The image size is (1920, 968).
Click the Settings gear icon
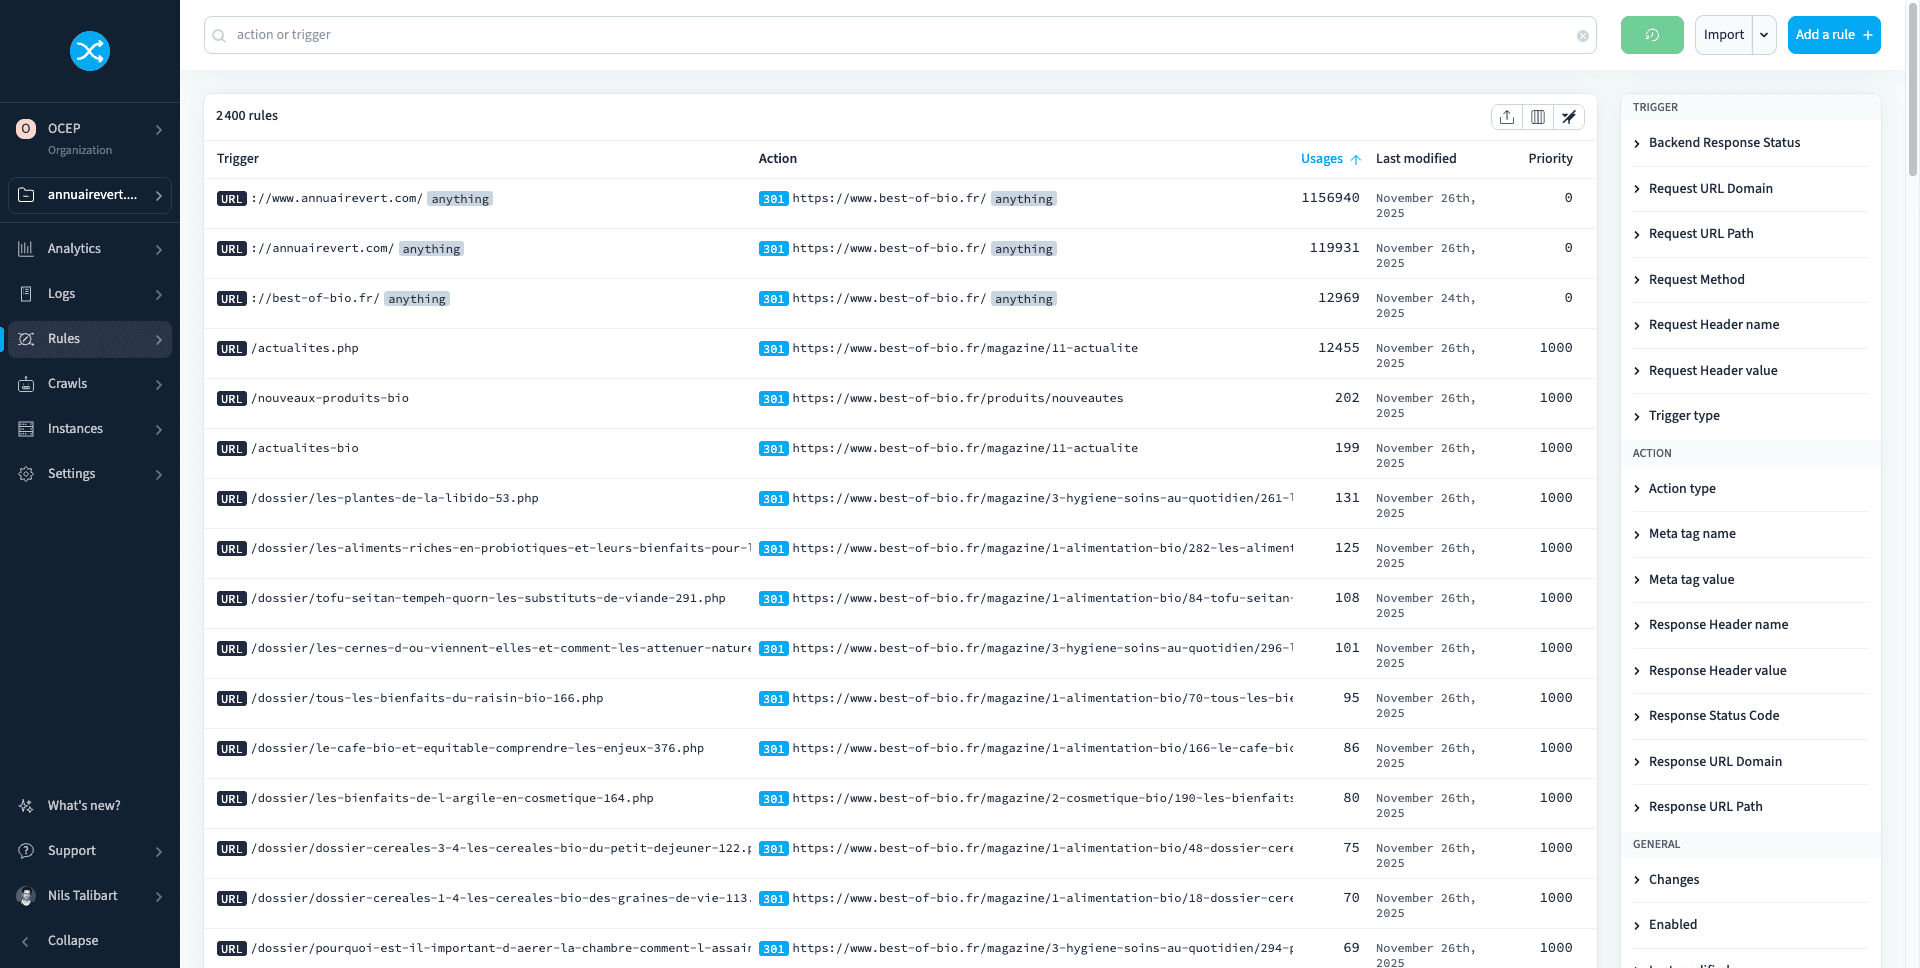[x=26, y=474]
